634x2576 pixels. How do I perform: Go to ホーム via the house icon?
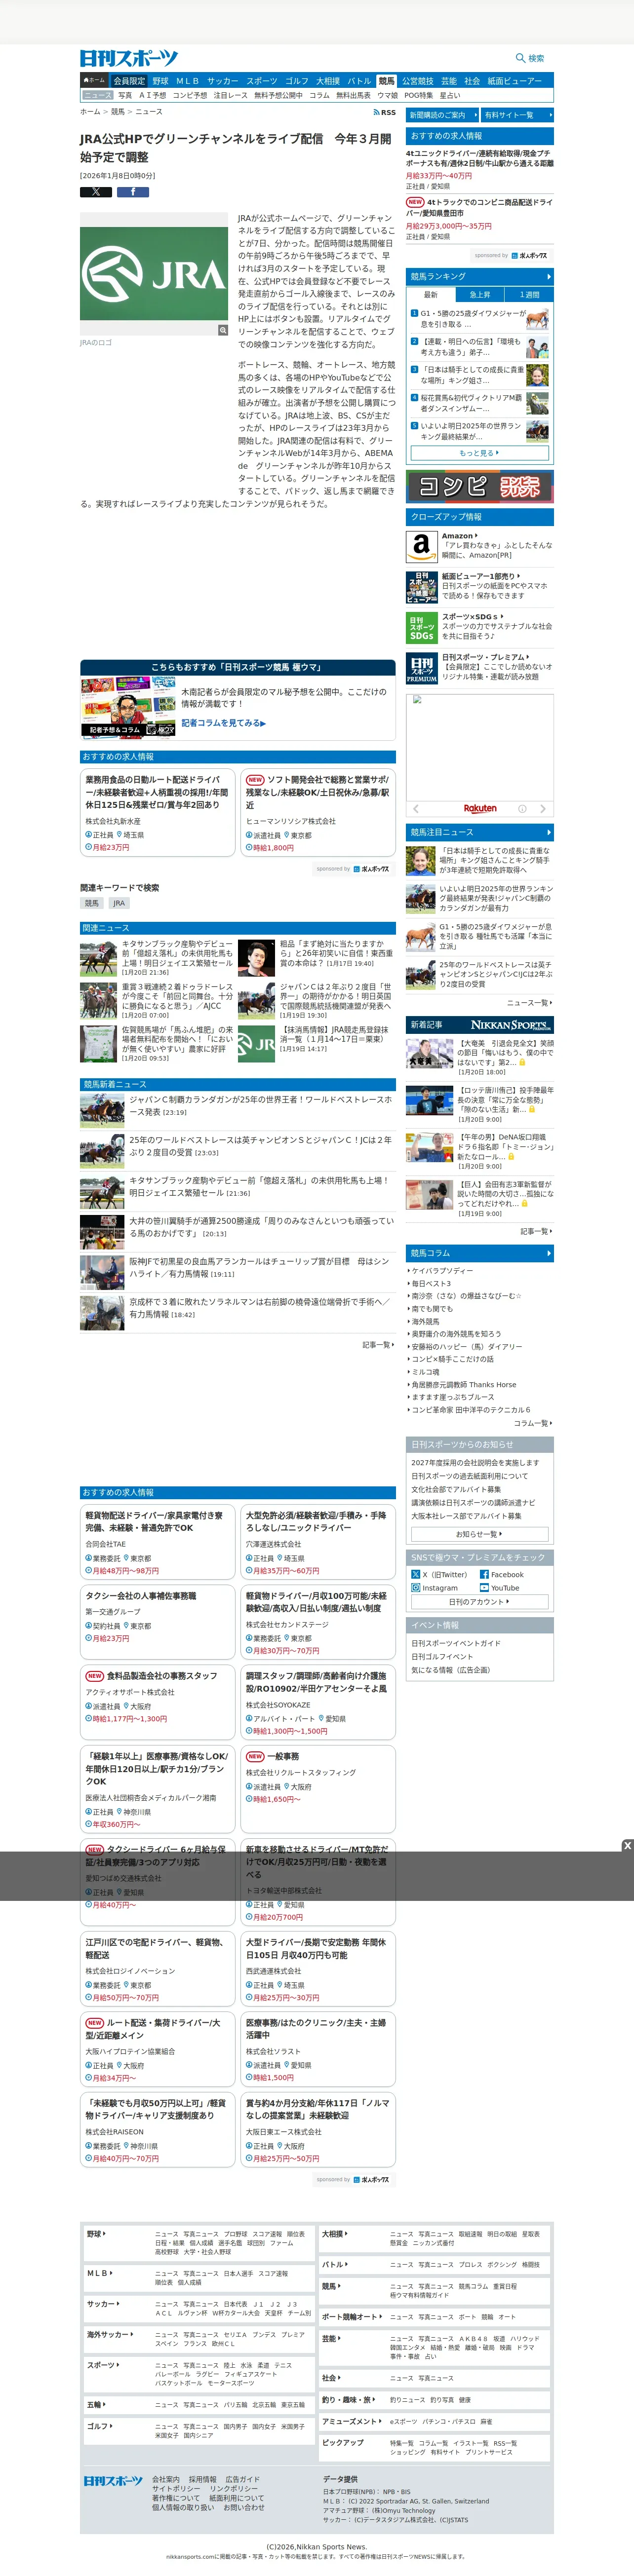coord(94,80)
